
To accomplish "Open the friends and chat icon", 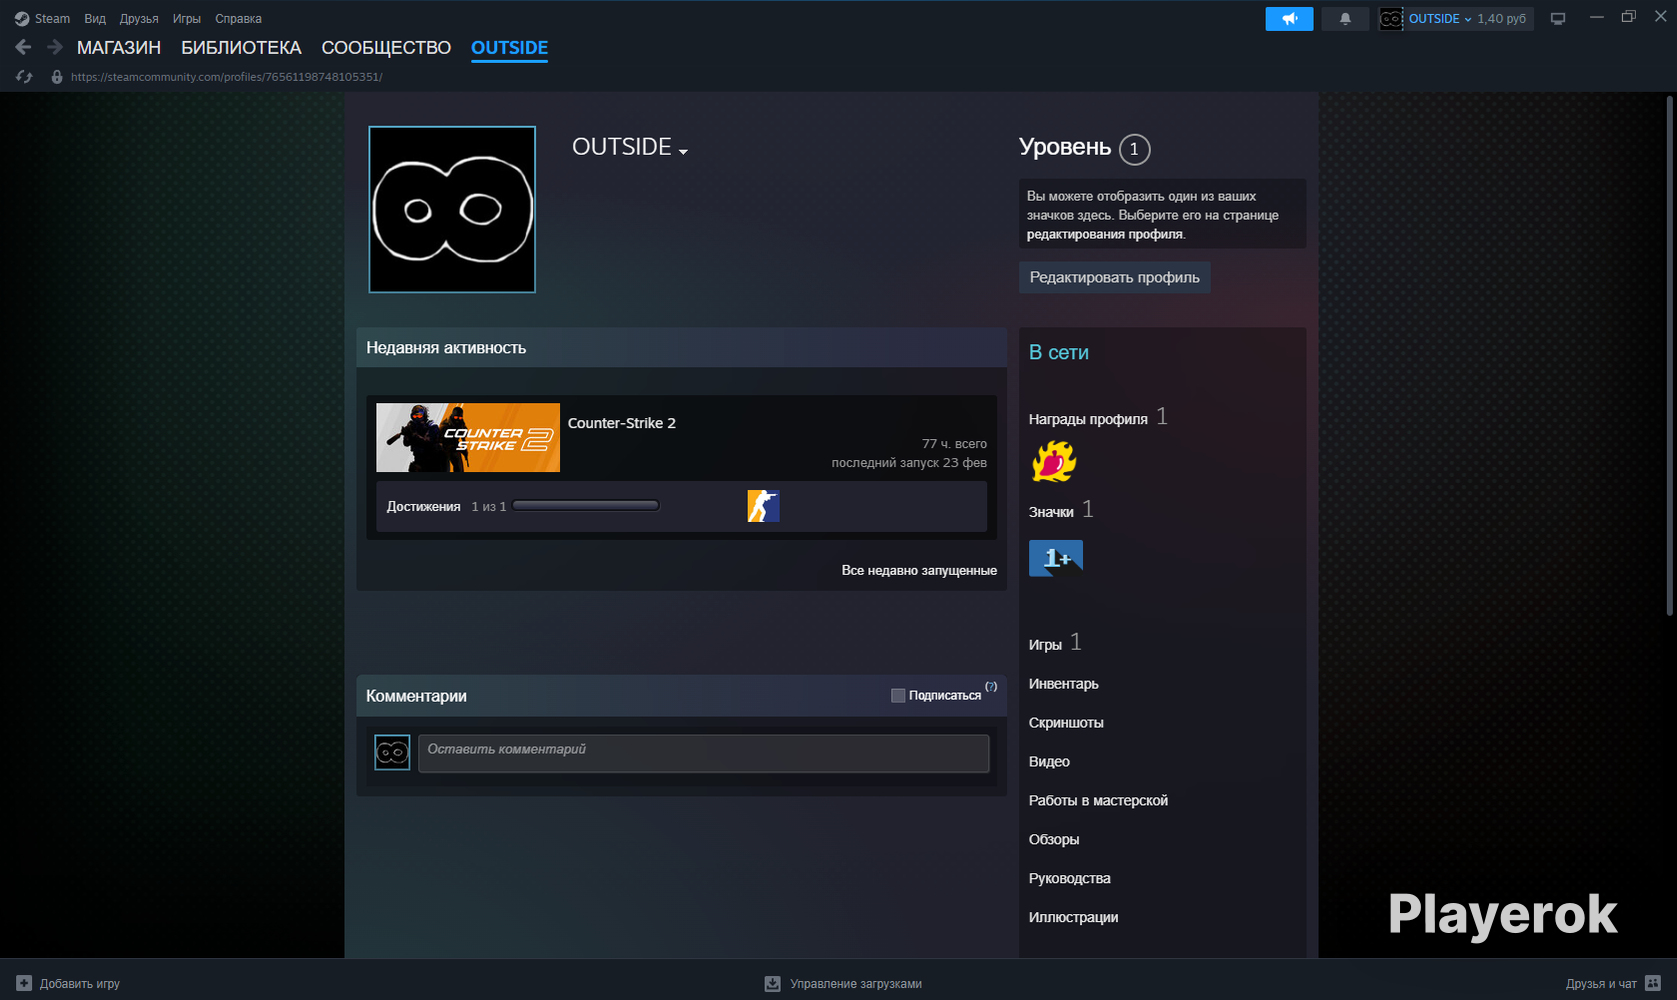I will (1653, 983).
